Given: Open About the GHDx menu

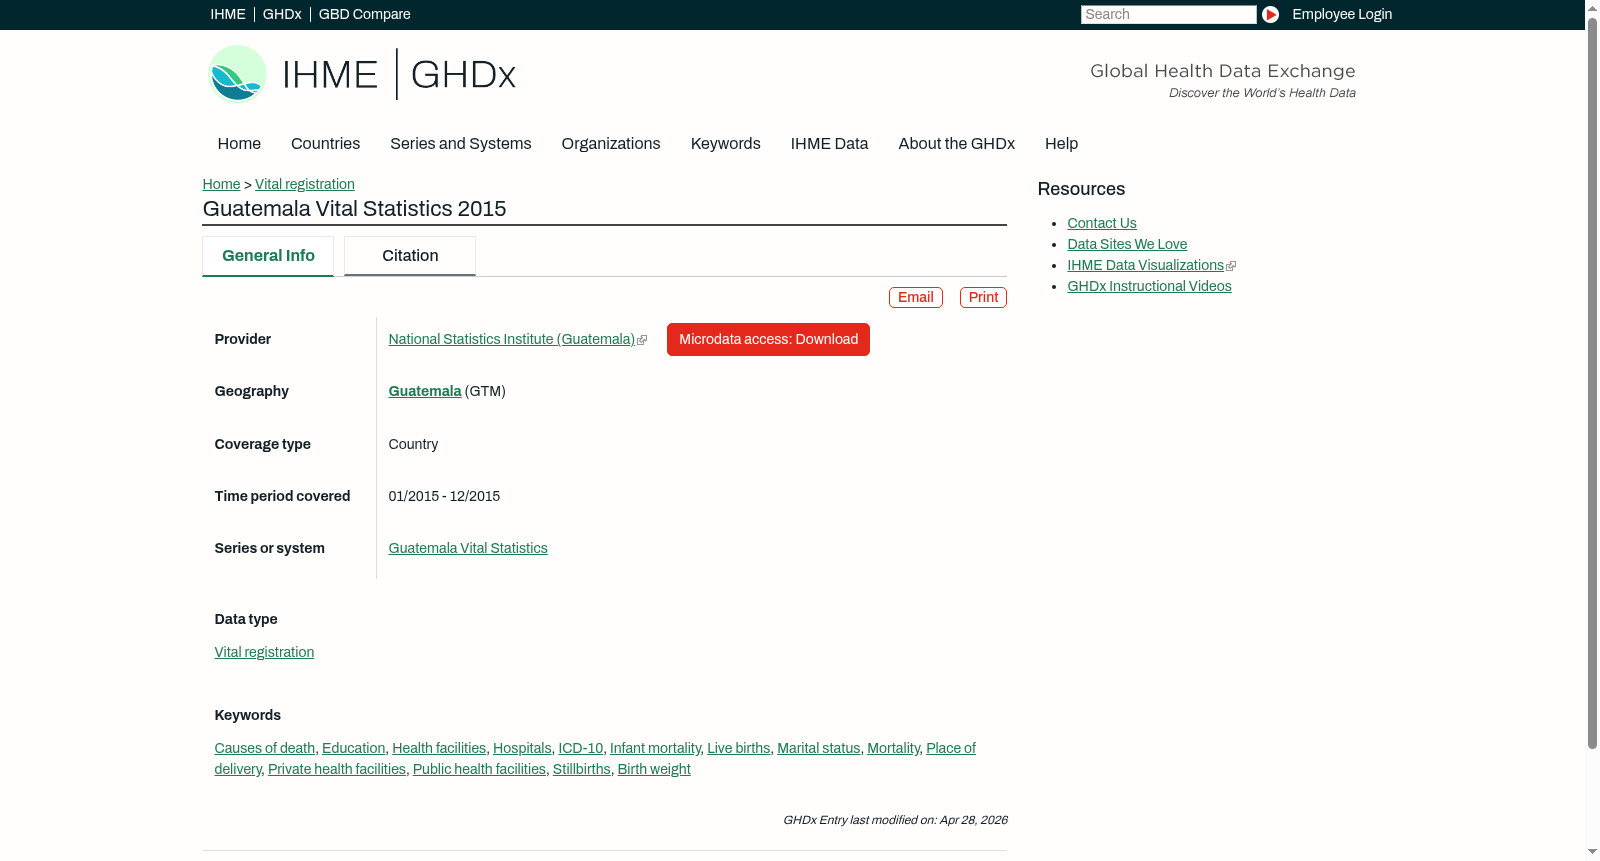Looking at the screenshot, I should pos(957,144).
